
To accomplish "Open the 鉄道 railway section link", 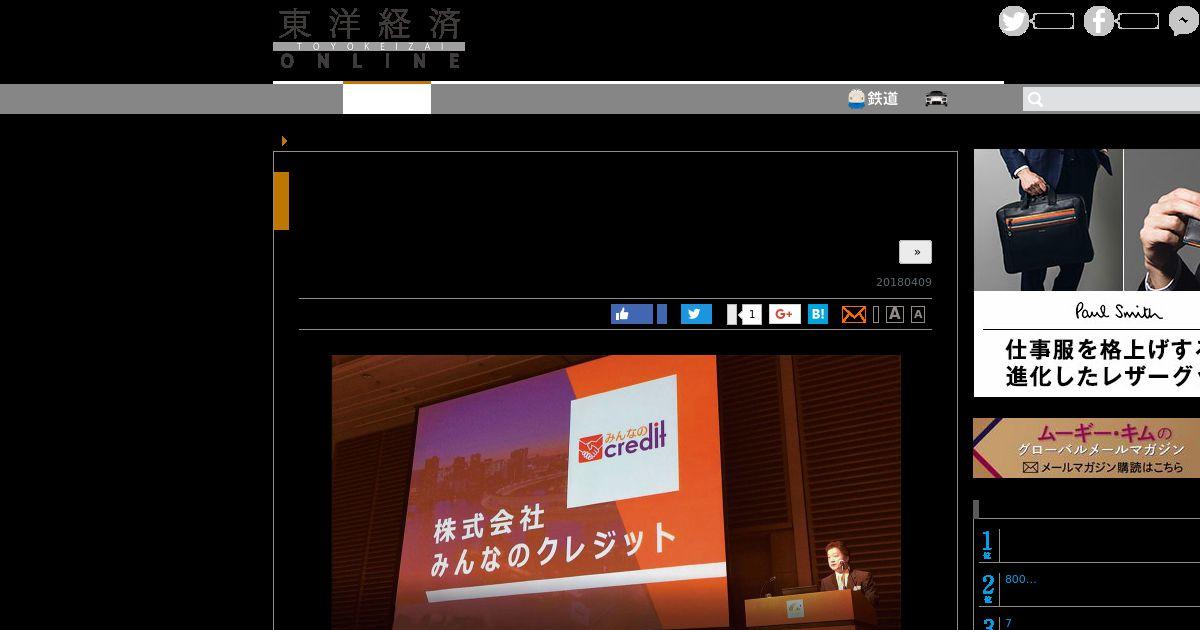I will click(873, 98).
